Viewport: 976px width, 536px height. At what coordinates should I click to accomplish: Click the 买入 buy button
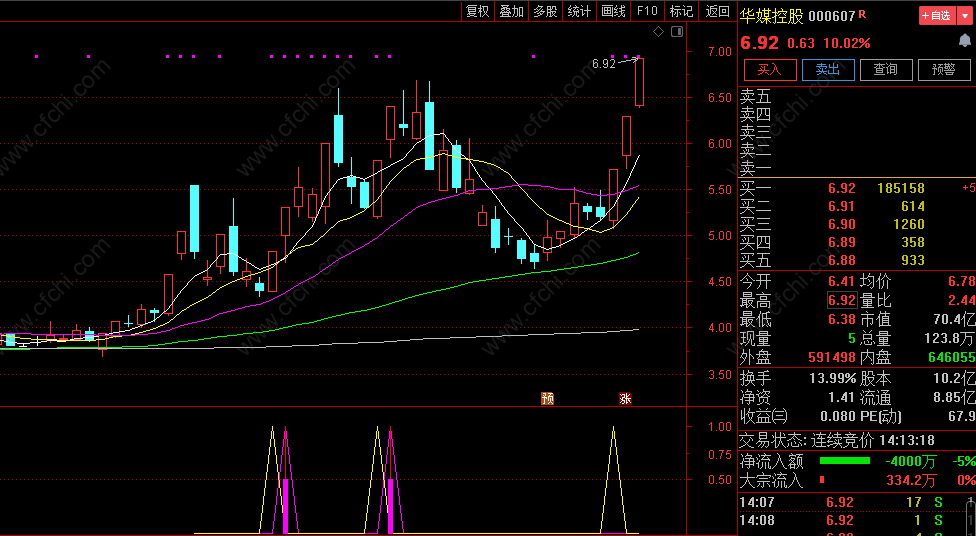click(770, 70)
